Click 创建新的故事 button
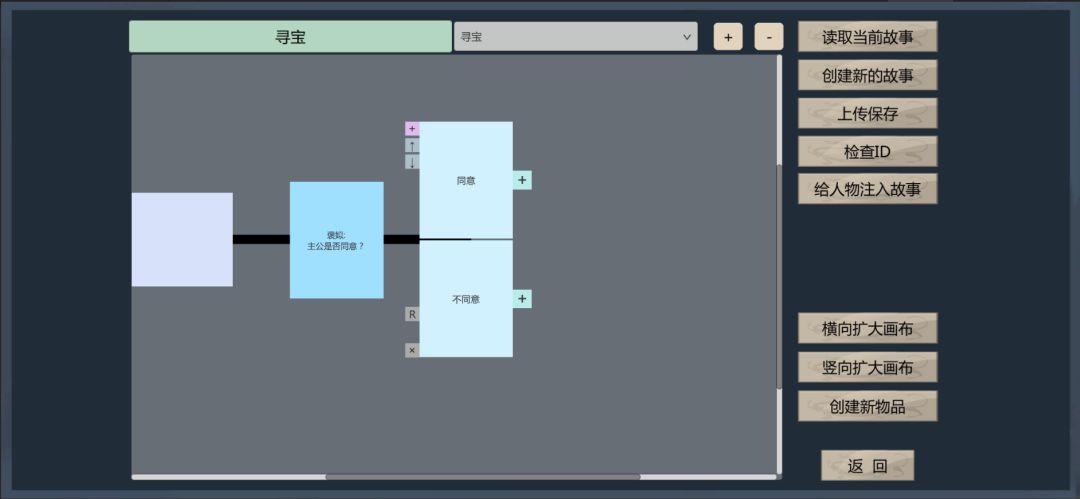 [867, 75]
